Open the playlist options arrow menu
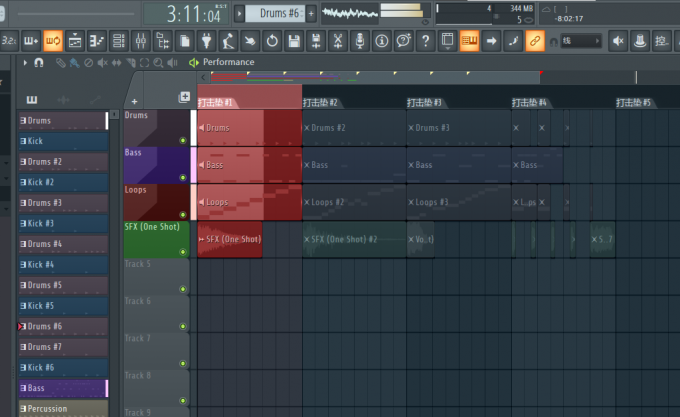Image resolution: width=680 pixels, height=417 pixels. pyautogui.click(x=25, y=63)
